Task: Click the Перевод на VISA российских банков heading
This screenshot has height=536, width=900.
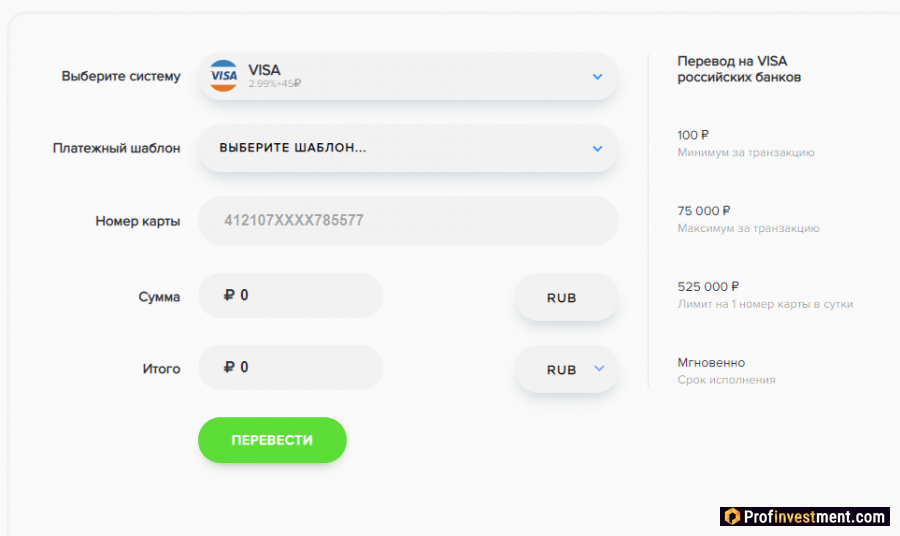Action: 739,69
